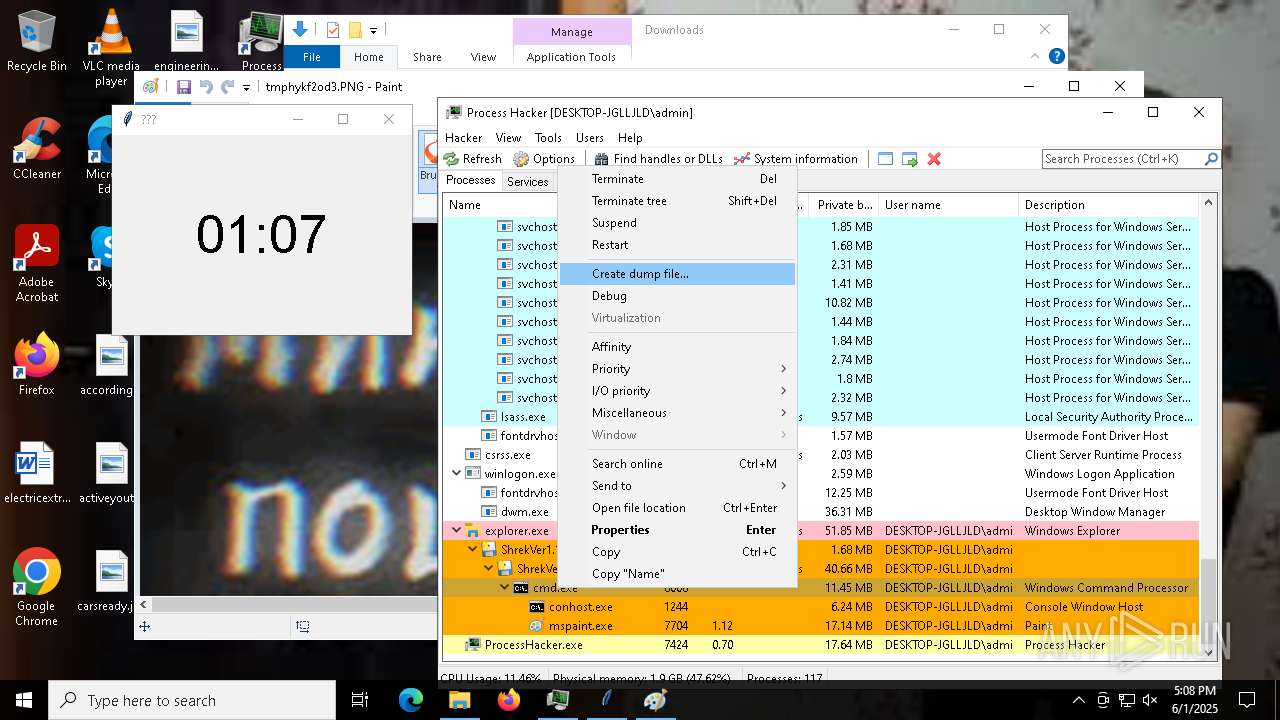Screen dimensions: 1280x720
Task: Click the Search Processes input field
Action: 1123,159
